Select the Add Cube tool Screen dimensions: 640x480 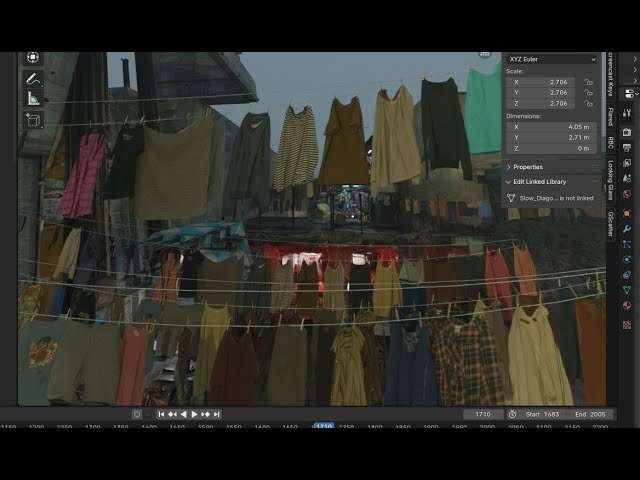click(x=33, y=119)
